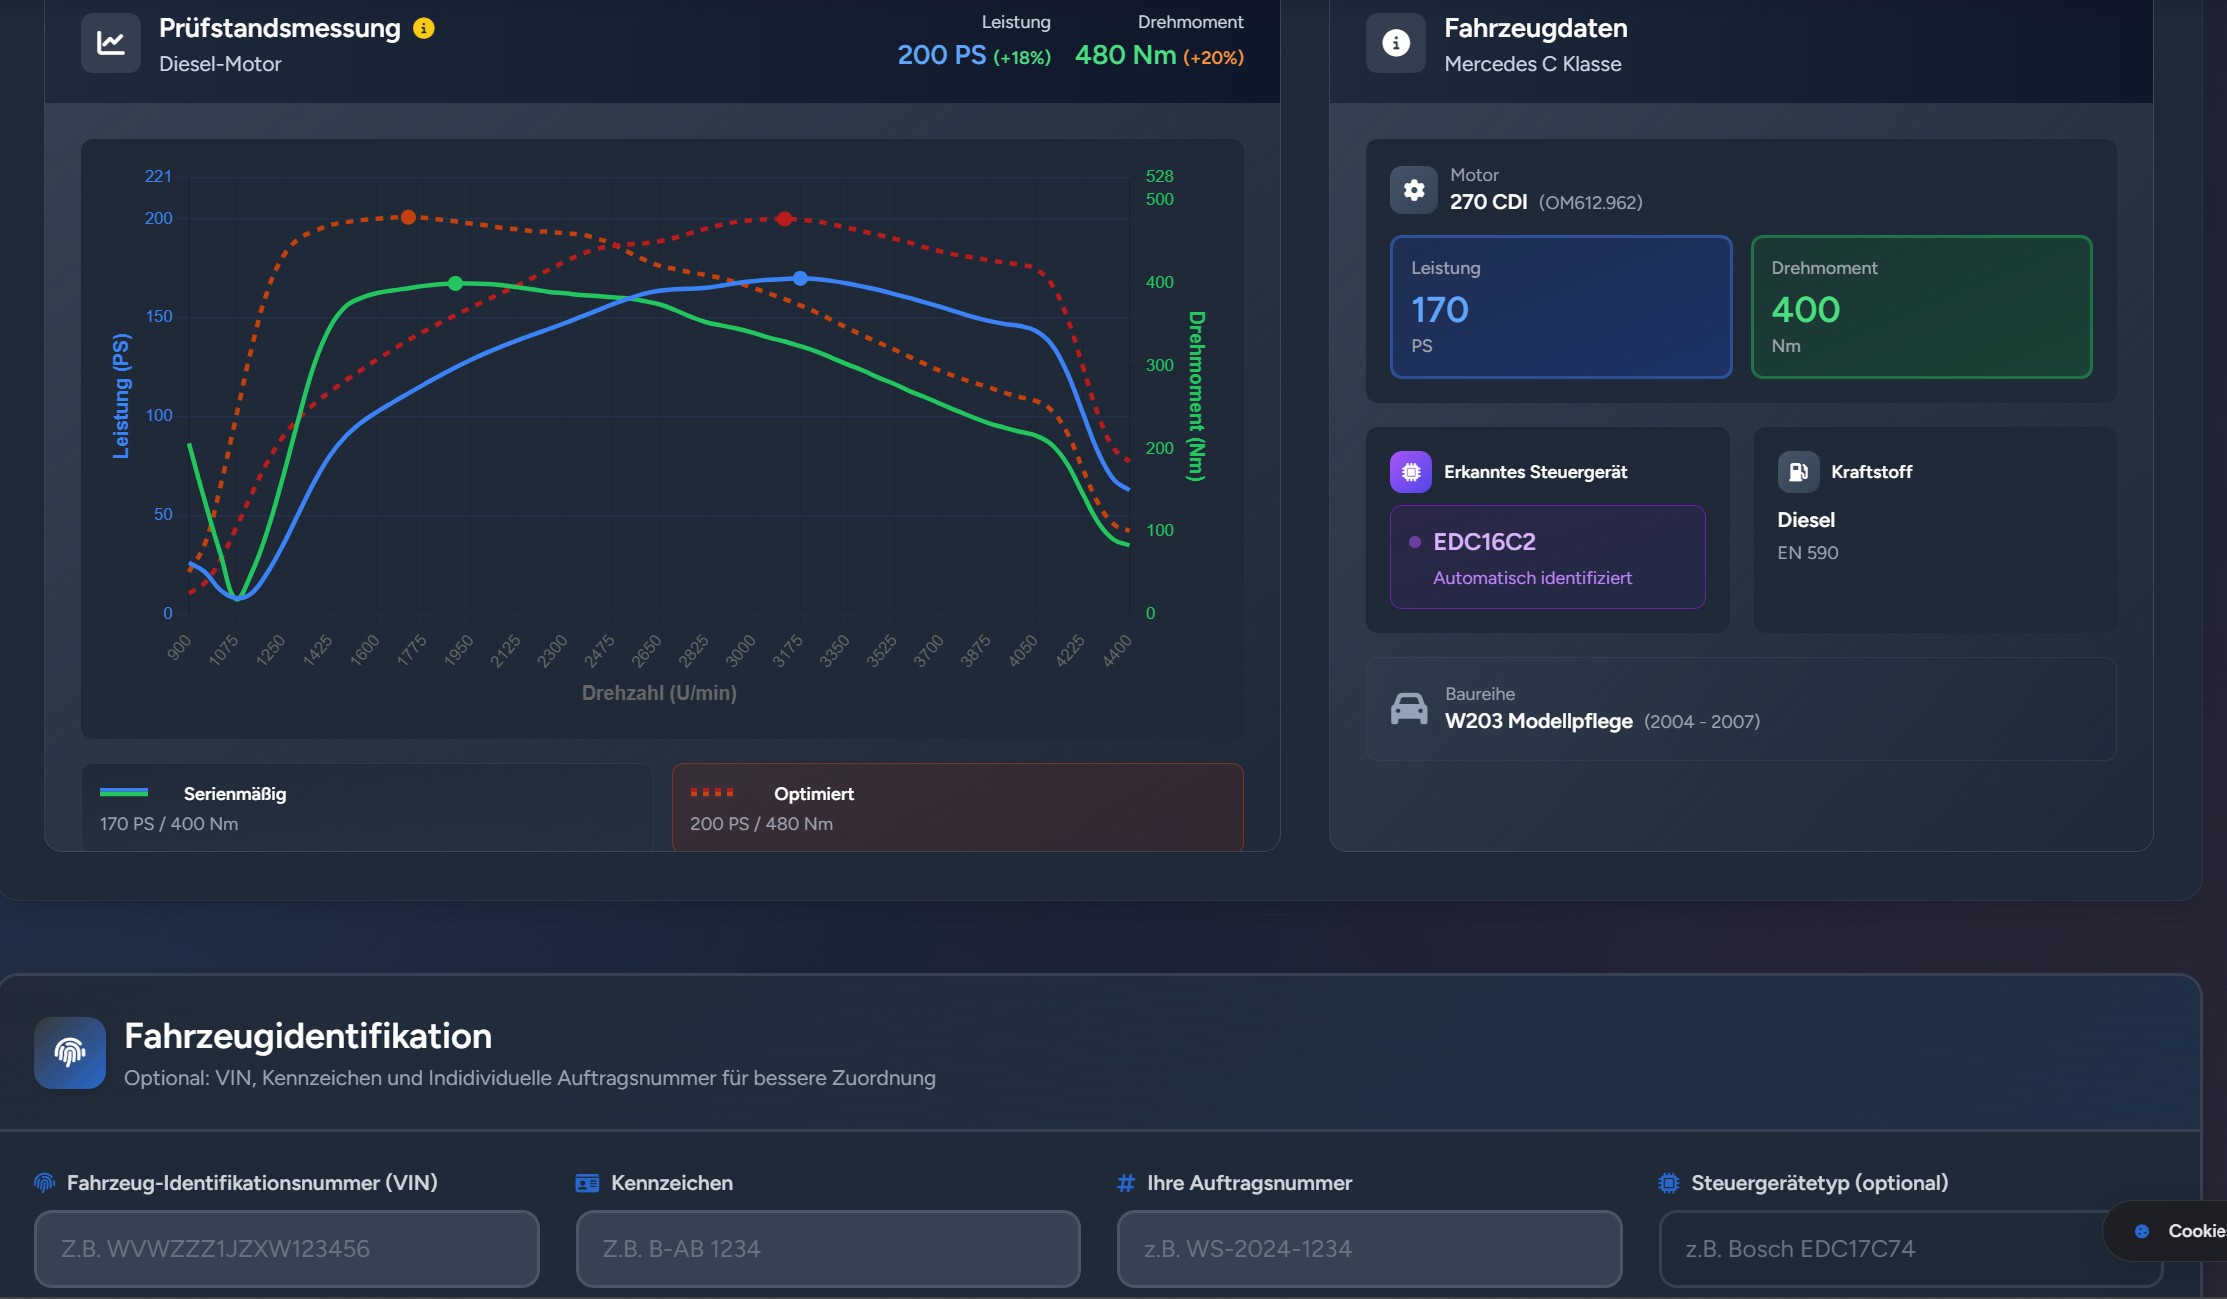Image resolution: width=2227 pixels, height=1299 pixels.
Task: Toggle the Serienmäßig curve legend
Action: tap(367, 806)
